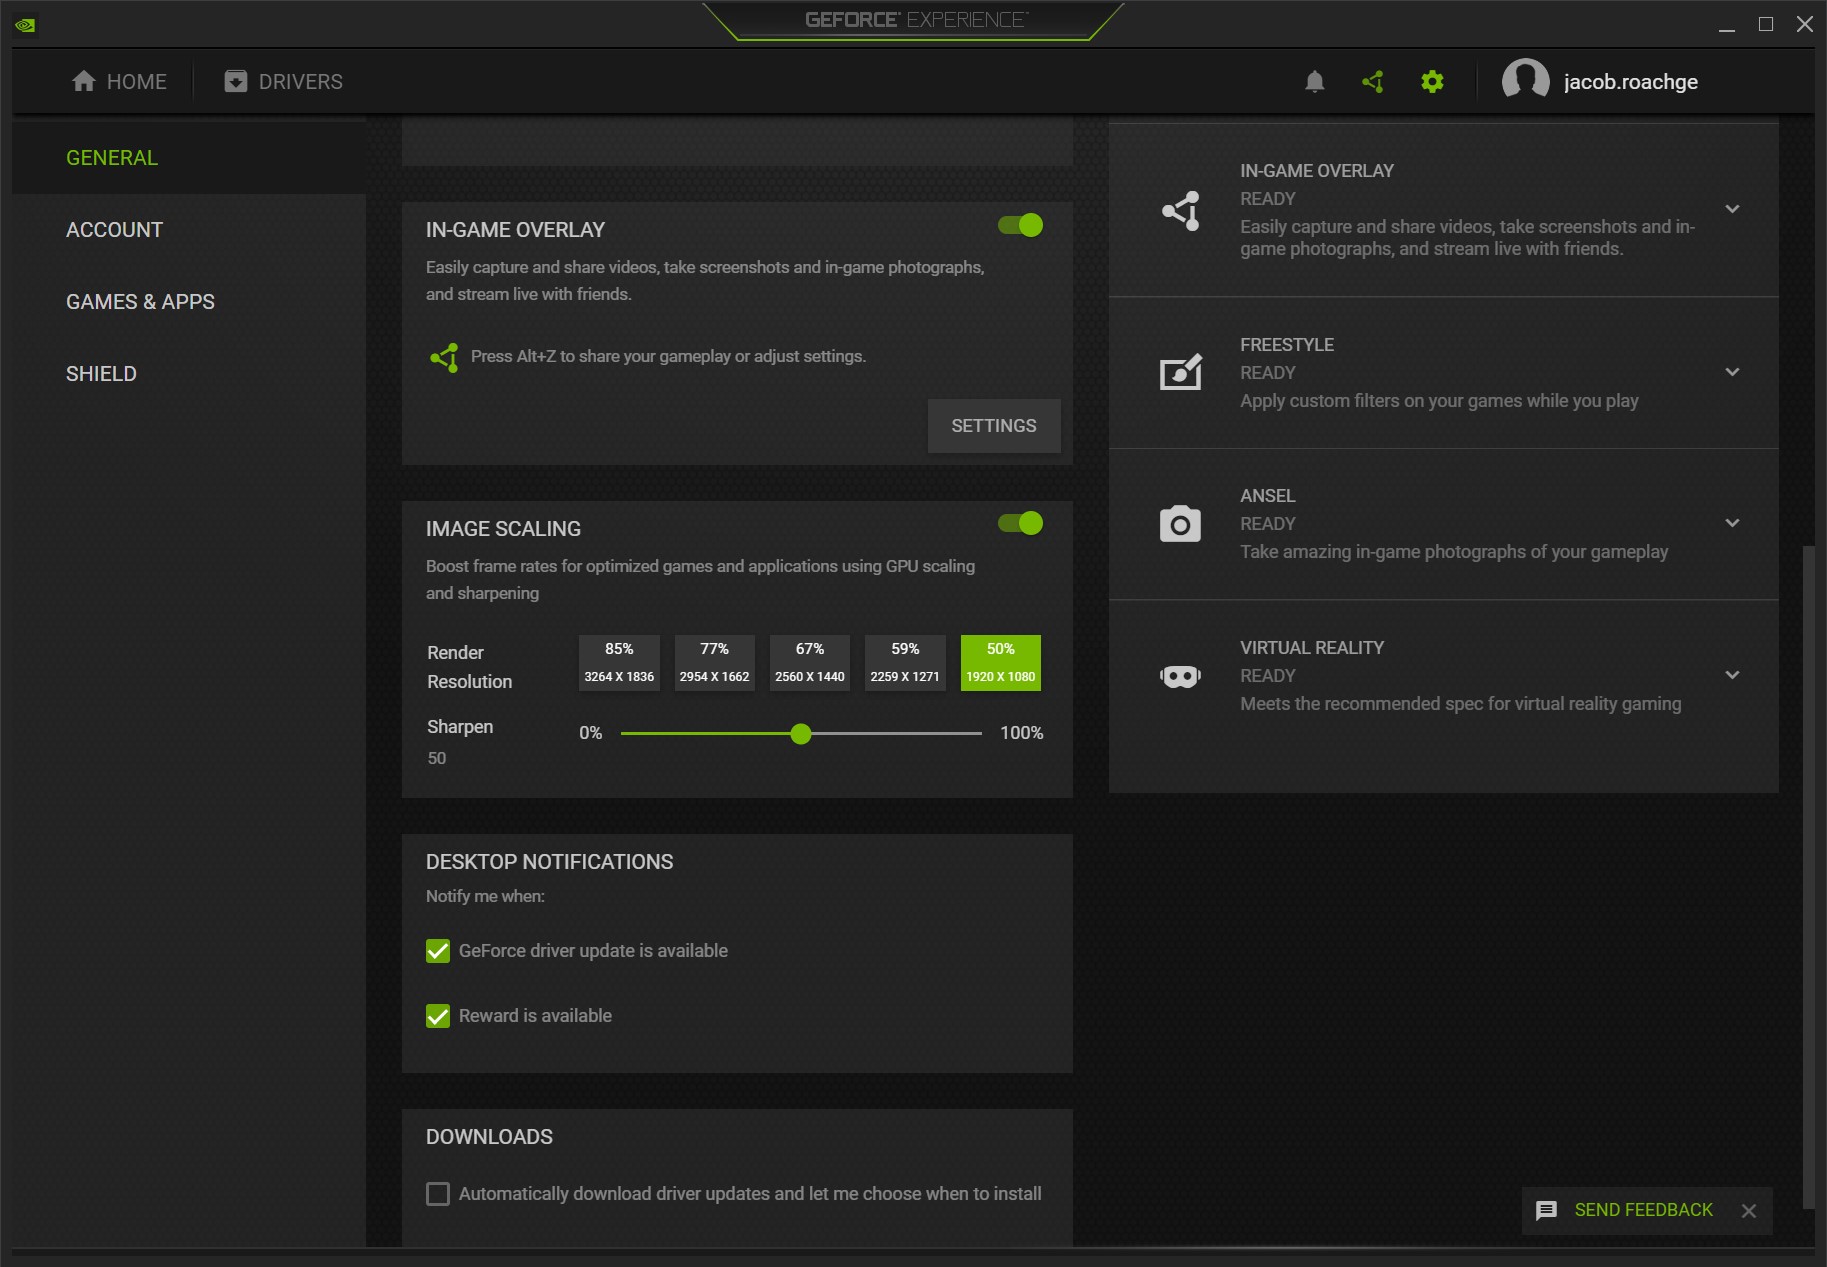Screen dimensions: 1827x1267
Task: Open SHIELD settings section
Action: click(189, 374)
